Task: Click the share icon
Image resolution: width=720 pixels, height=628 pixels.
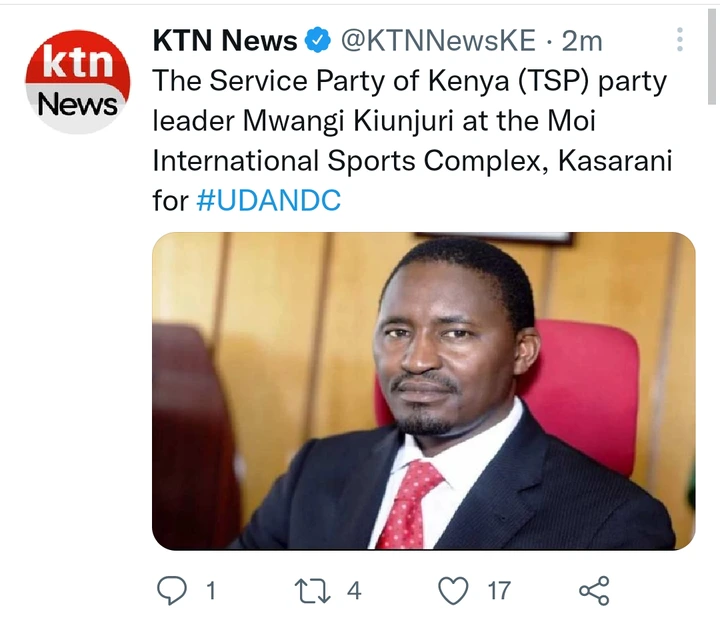Action: pyautogui.click(x=594, y=590)
